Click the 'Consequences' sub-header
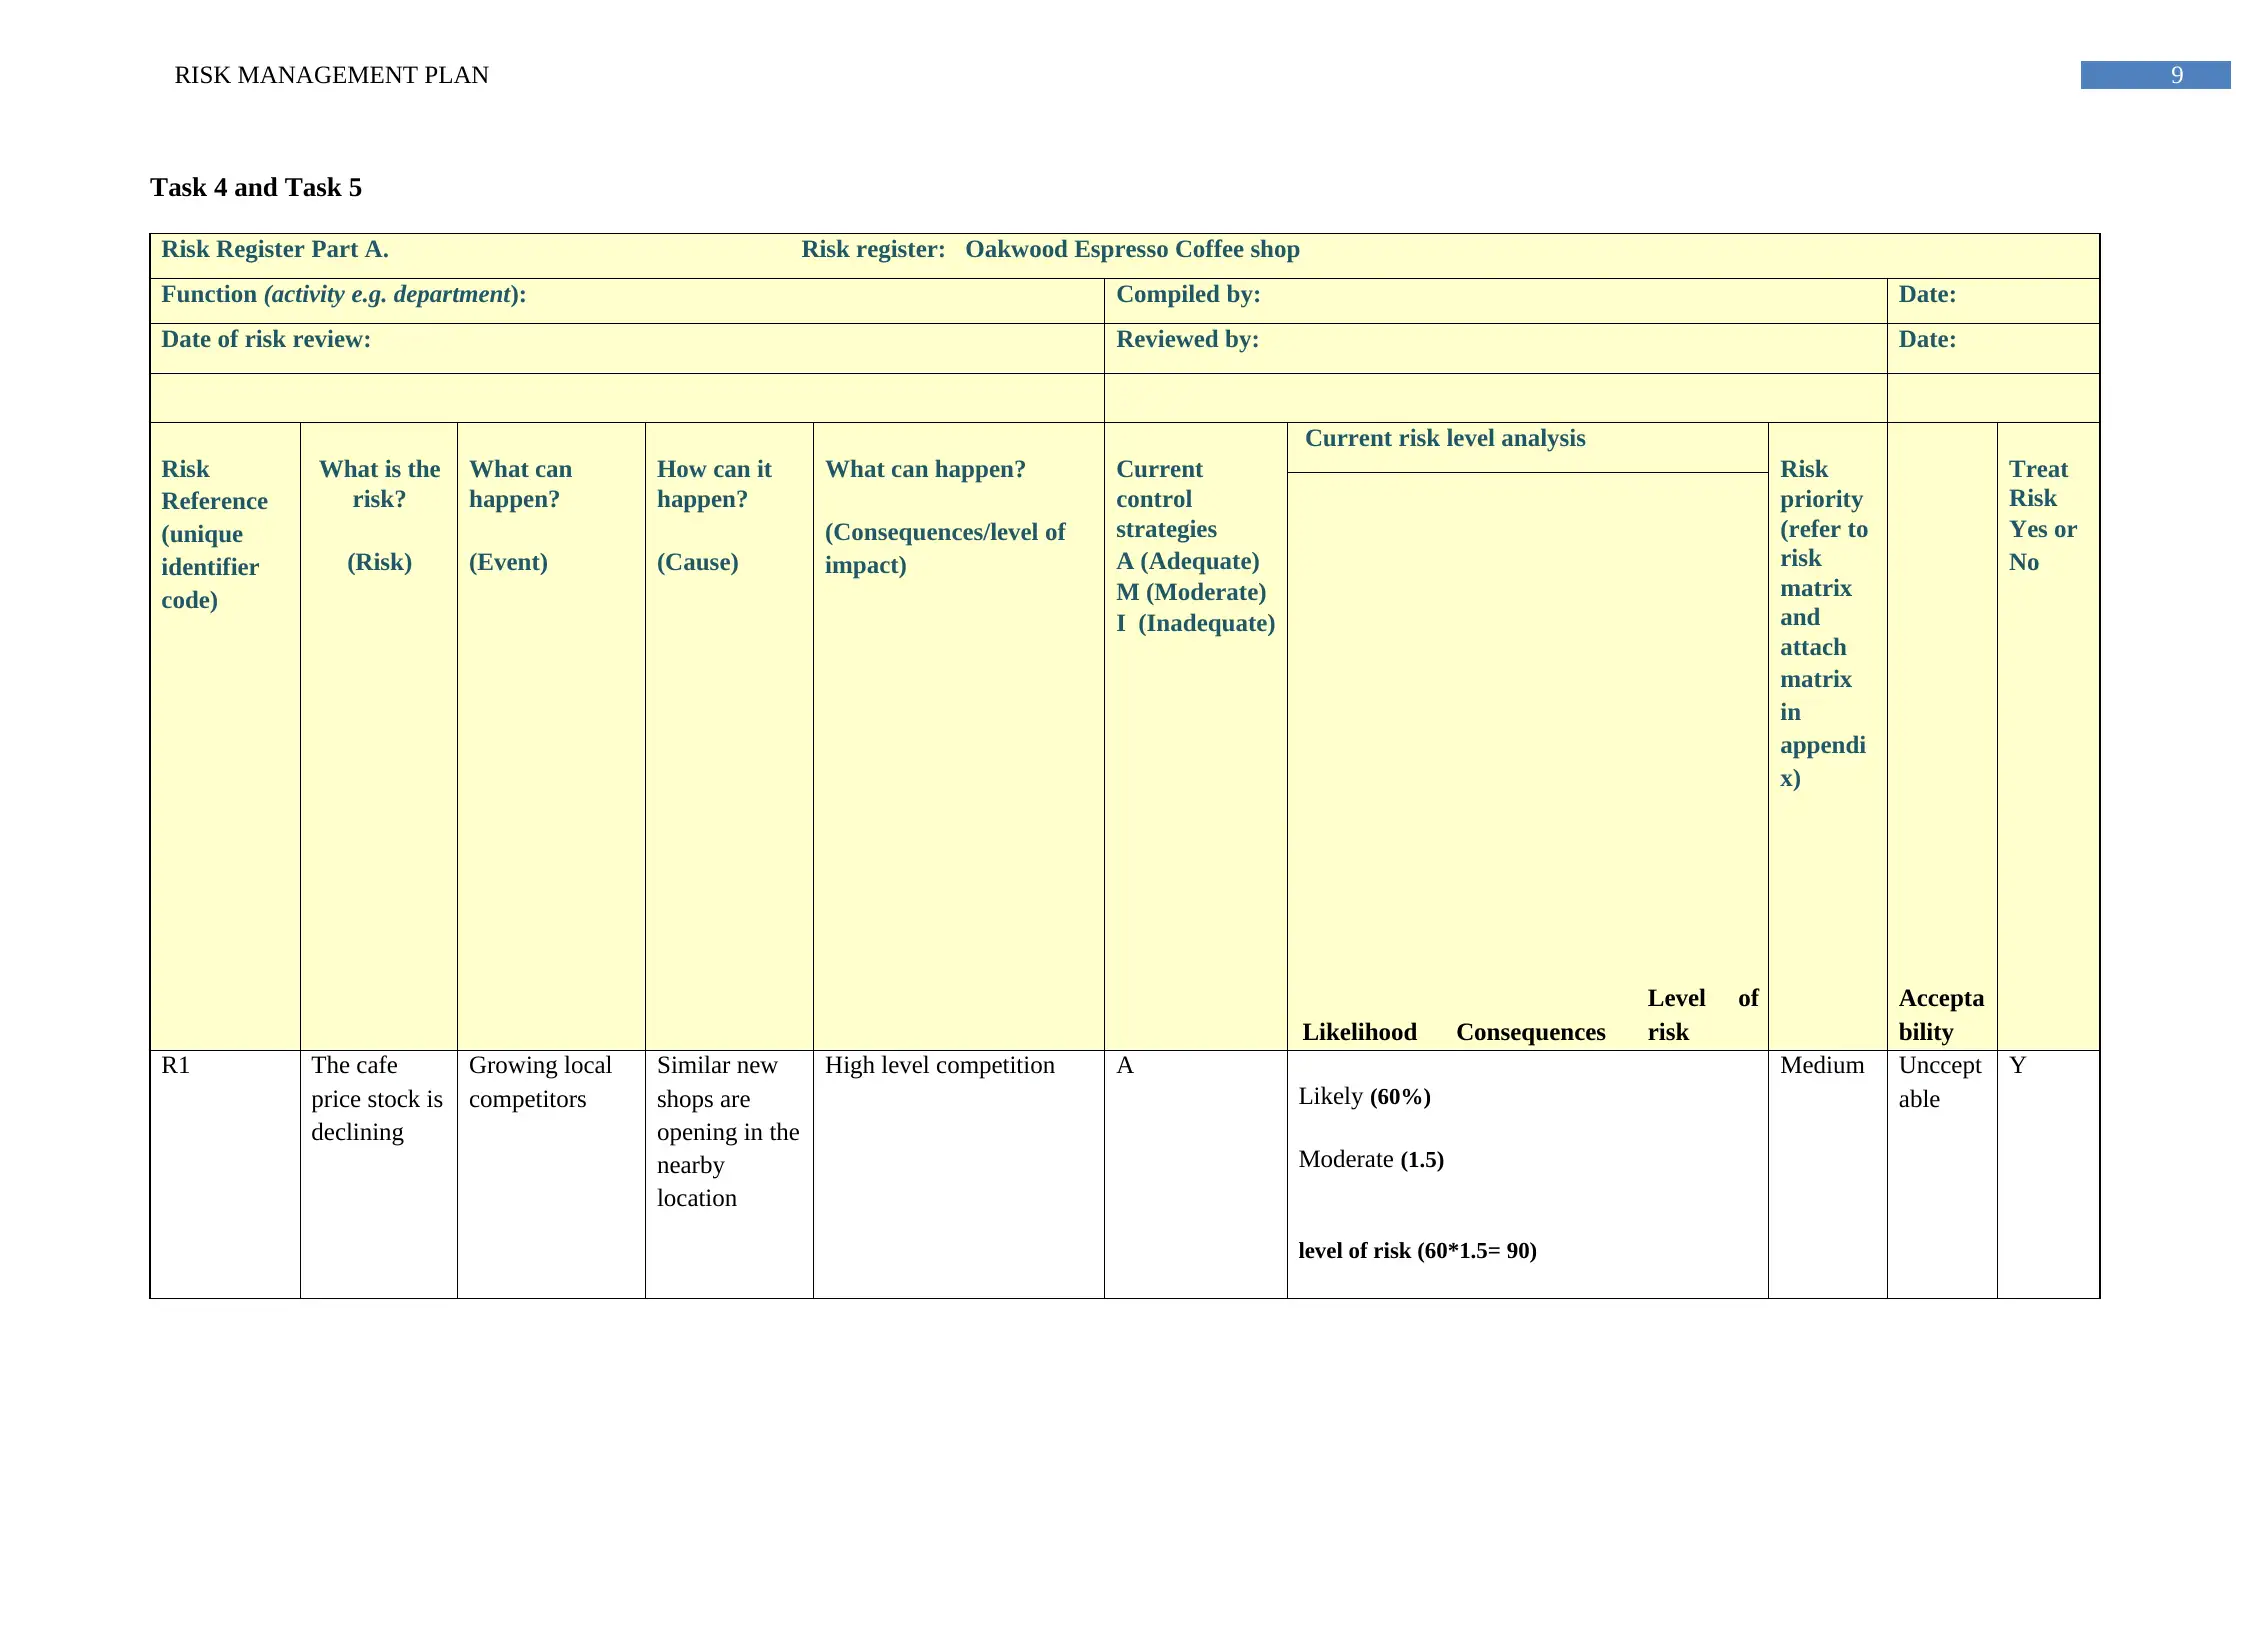Image resolution: width=2250 pixels, height=1650 pixels. click(1530, 1032)
